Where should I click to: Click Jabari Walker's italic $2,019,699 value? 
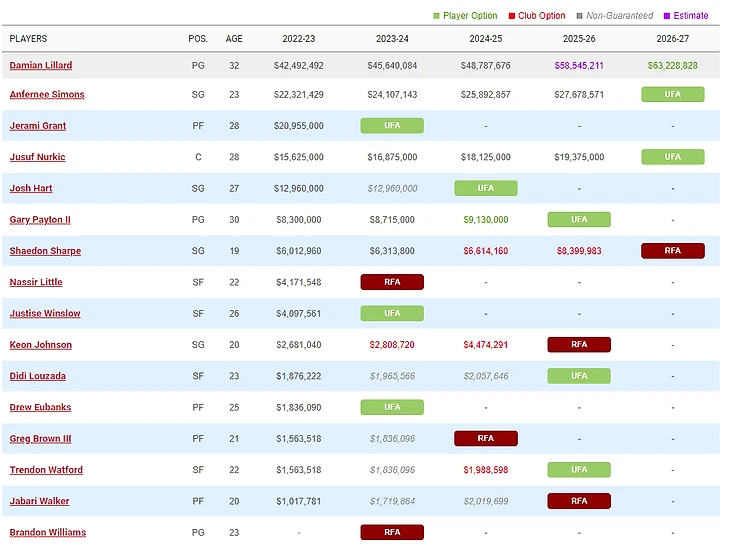[x=486, y=501]
